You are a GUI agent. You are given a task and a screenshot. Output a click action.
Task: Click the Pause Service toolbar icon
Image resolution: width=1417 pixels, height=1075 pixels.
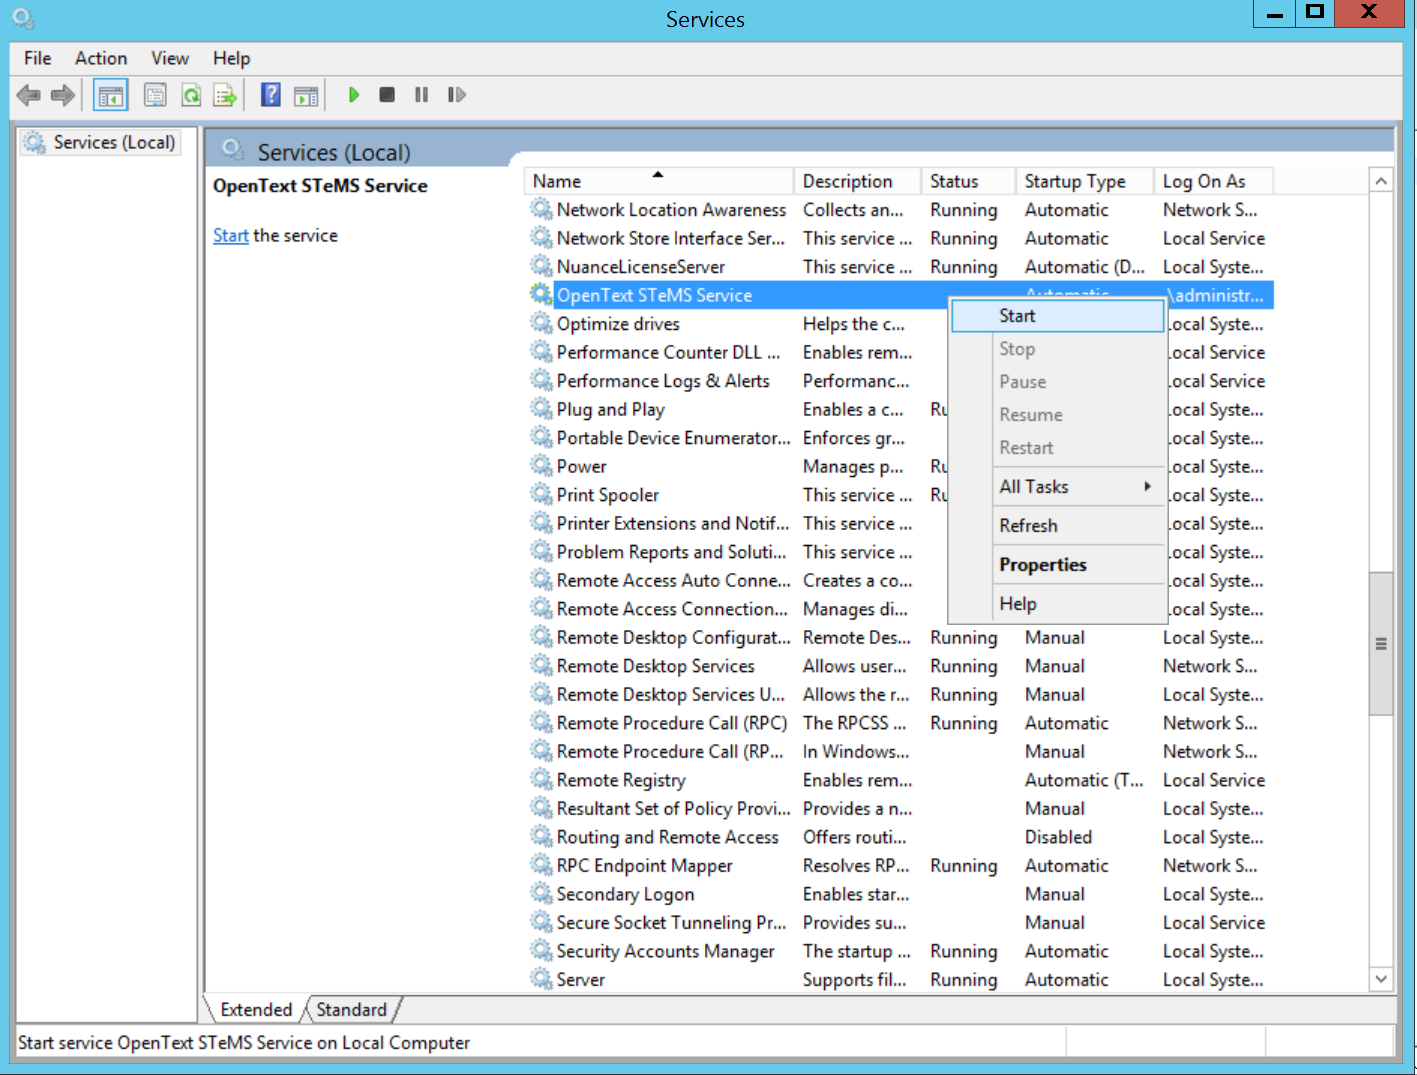tap(421, 95)
